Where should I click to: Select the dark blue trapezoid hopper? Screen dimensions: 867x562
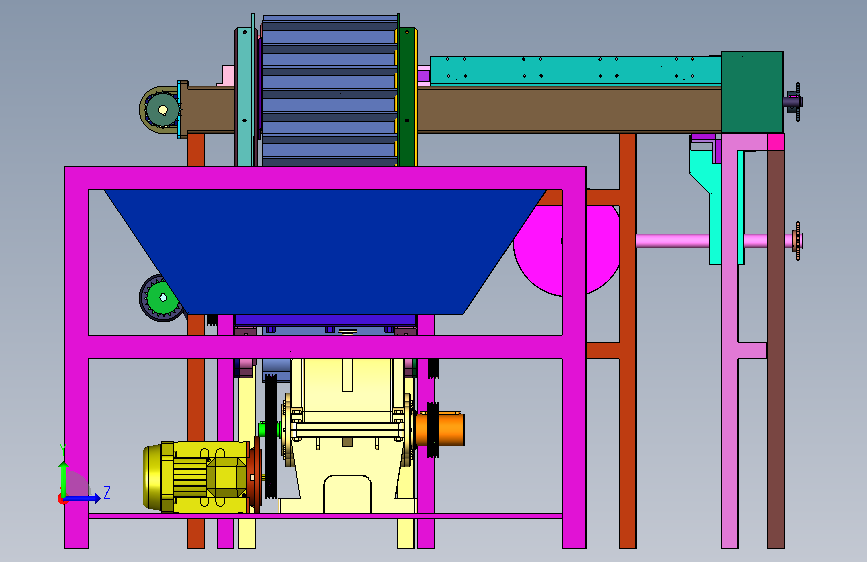coord(325,252)
